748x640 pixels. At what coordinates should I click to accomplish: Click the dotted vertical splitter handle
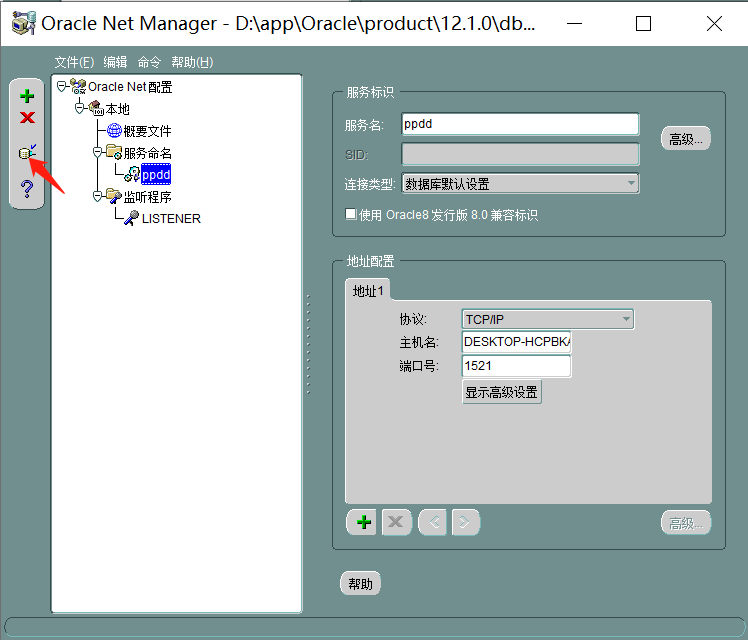tap(308, 344)
